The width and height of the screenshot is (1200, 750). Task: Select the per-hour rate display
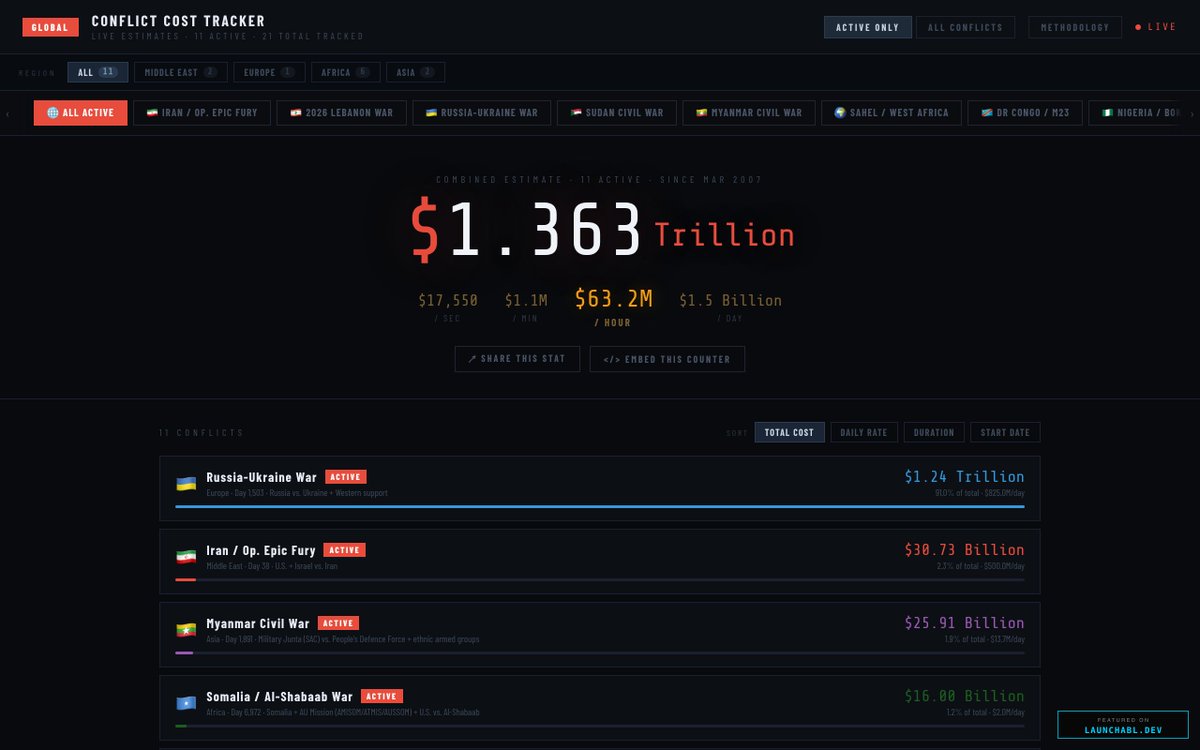coord(613,306)
